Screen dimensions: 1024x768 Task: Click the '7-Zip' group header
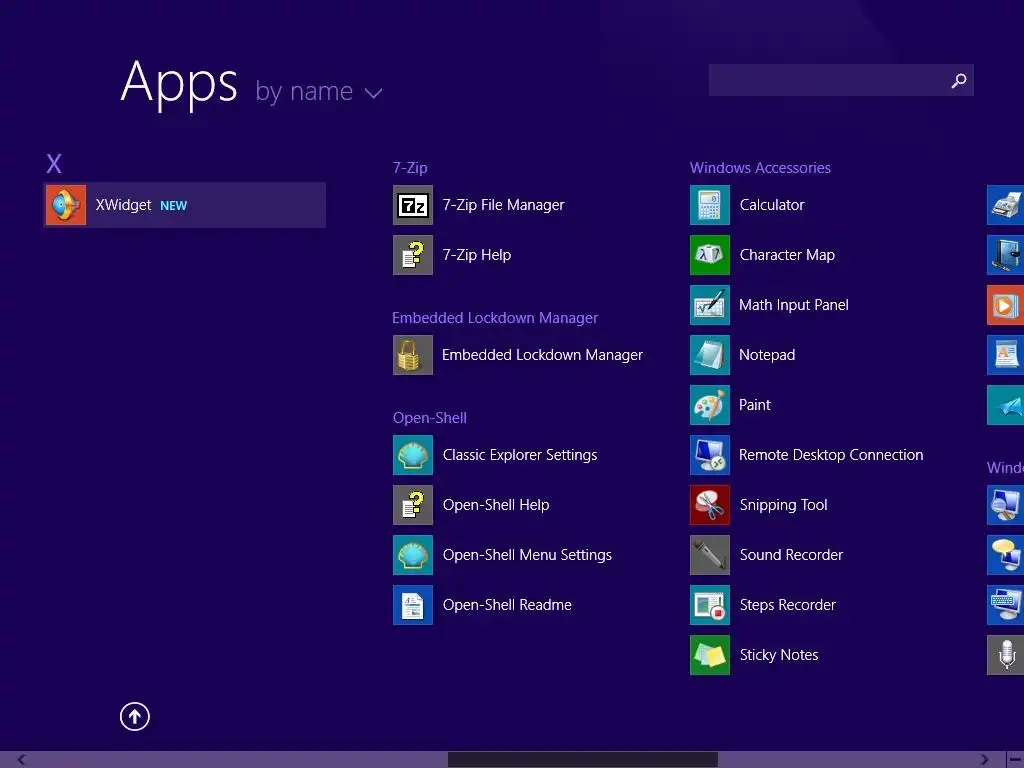coord(410,168)
